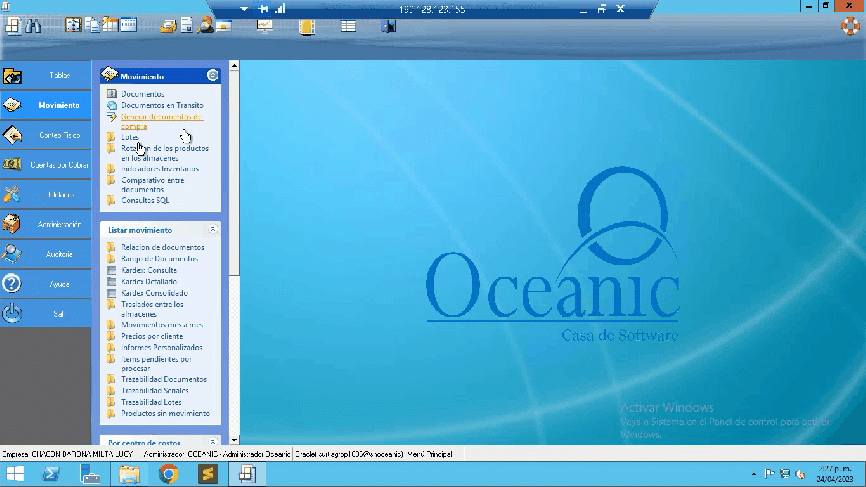The image size is (866, 487).
Task: Click the exit door icon in toolbar
Action: [x=387, y=26]
